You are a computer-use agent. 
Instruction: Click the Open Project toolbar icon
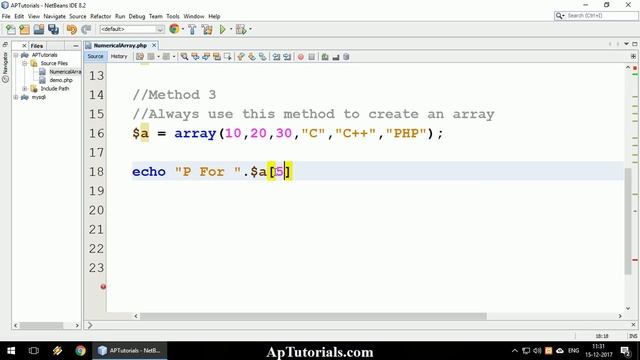(x=39, y=29)
